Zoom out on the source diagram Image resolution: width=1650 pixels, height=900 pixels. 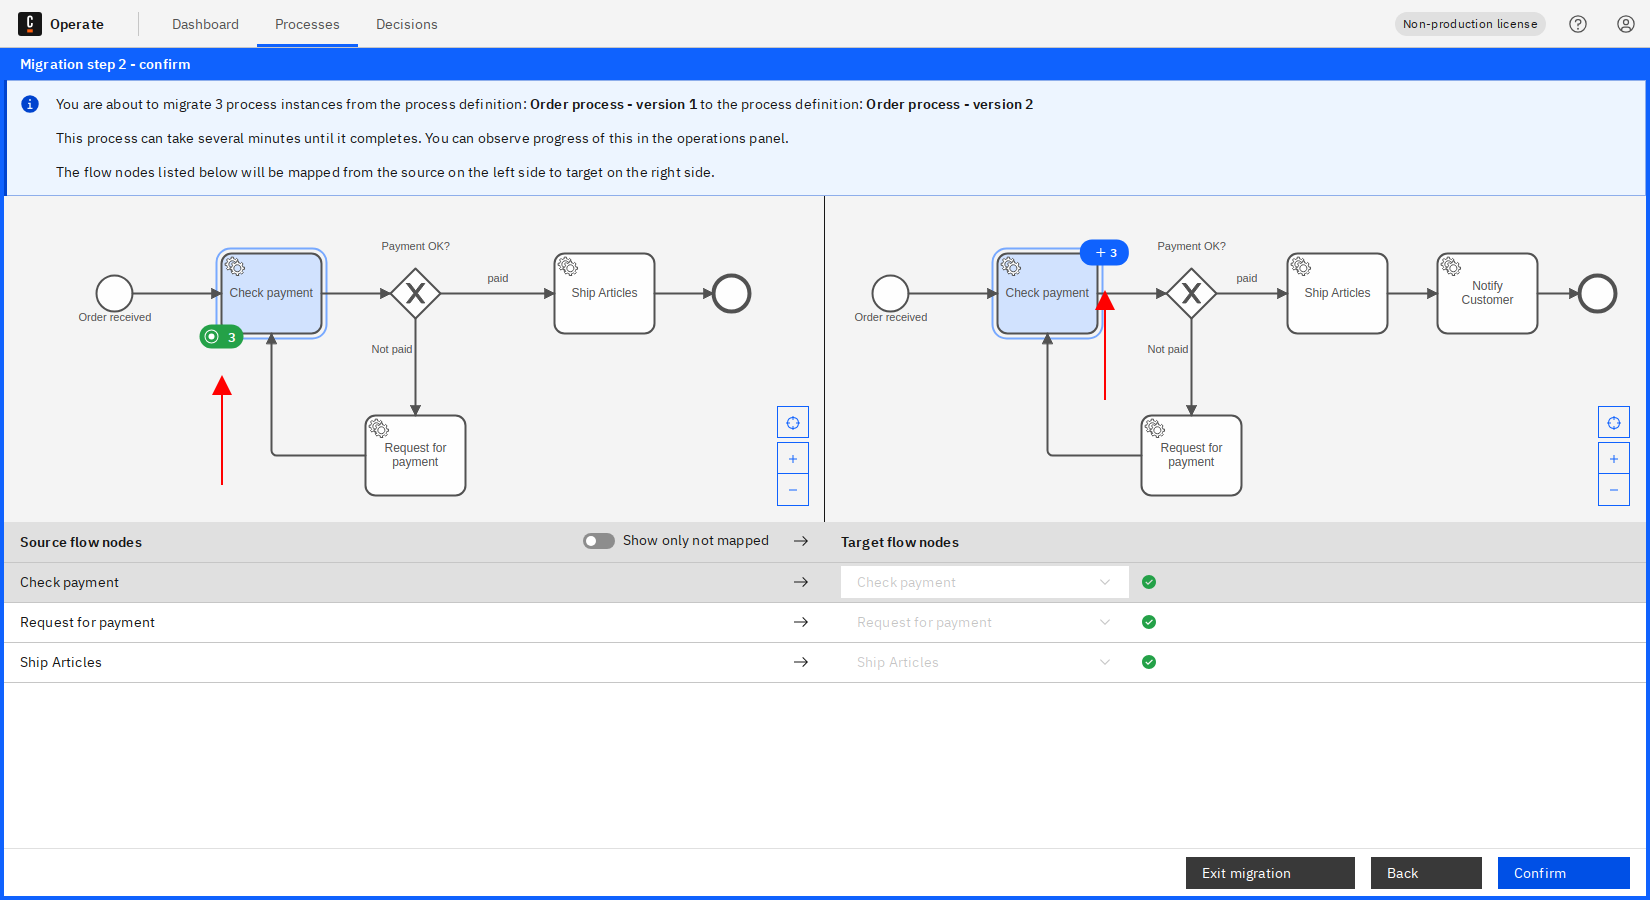pyautogui.click(x=793, y=490)
